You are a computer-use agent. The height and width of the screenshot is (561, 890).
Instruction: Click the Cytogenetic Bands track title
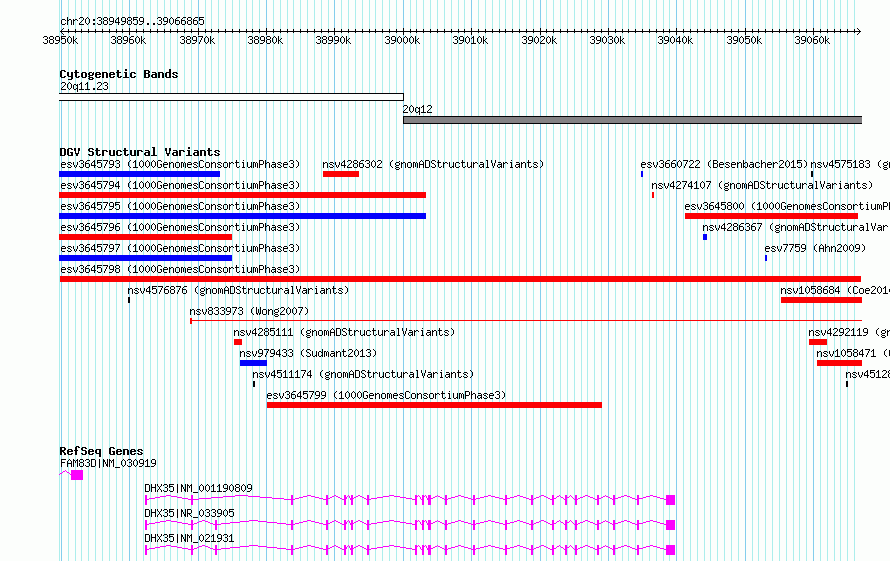(x=119, y=74)
